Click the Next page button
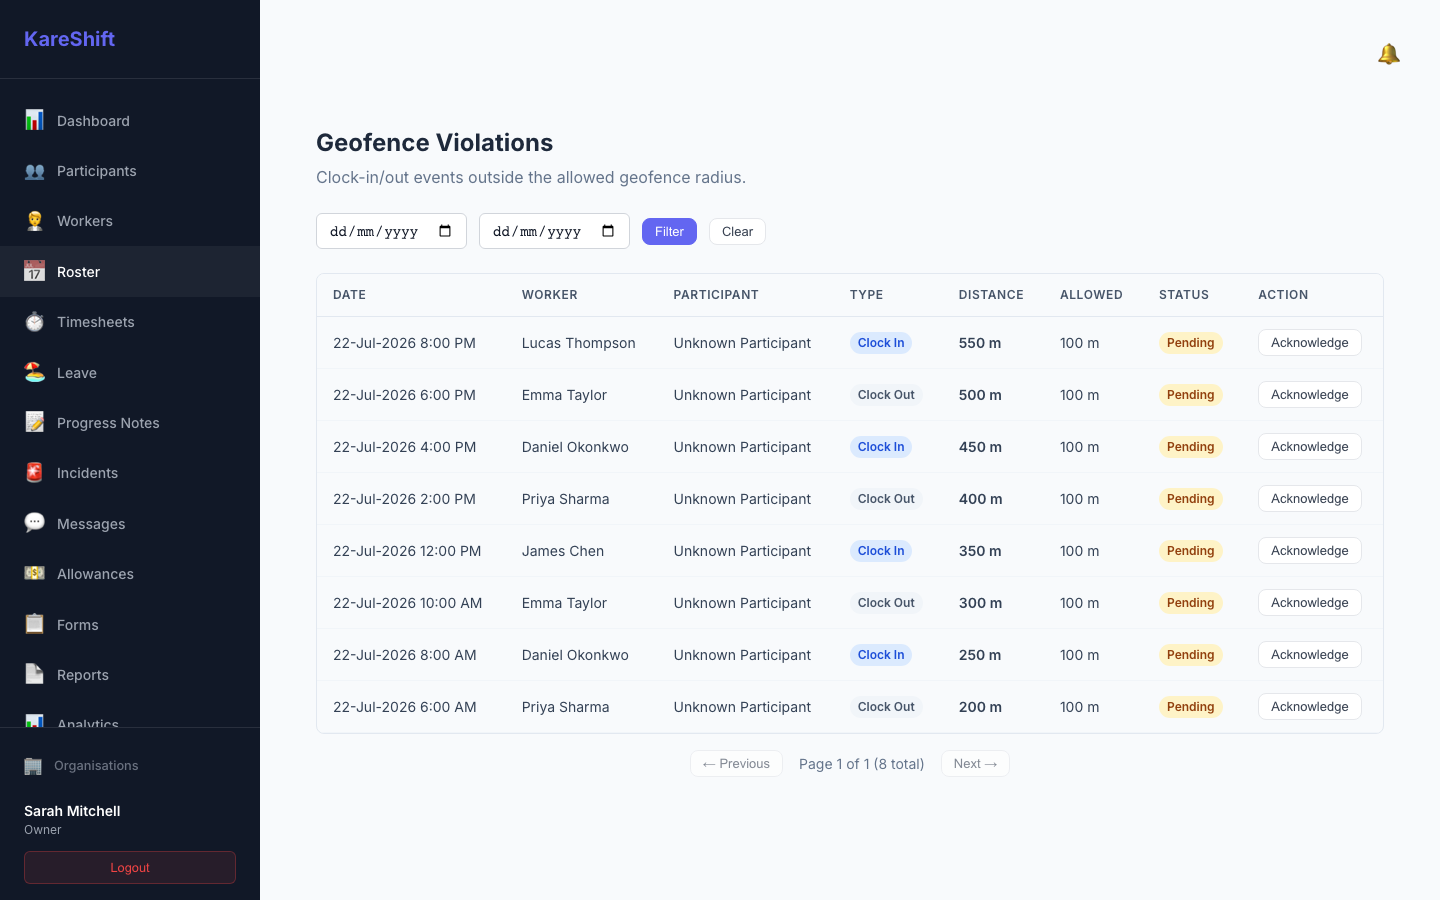This screenshot has width=1440, height=900. coord(975,764)
